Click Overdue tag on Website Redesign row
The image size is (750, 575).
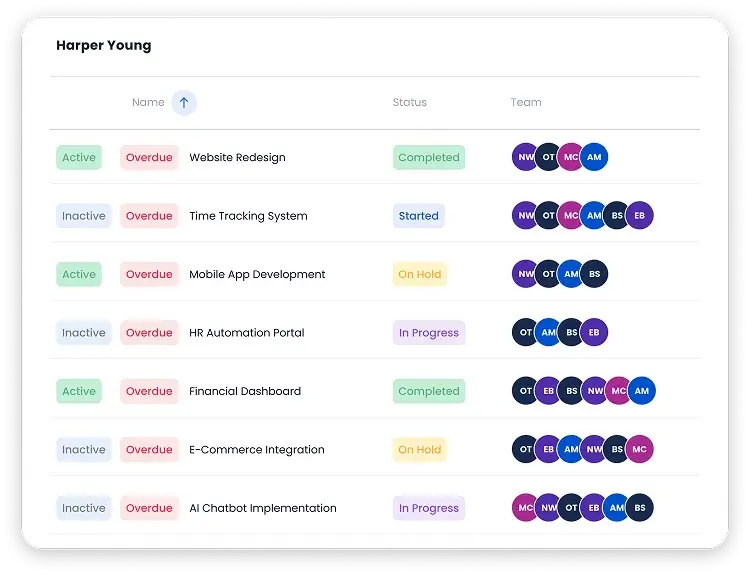click(149, 157)
